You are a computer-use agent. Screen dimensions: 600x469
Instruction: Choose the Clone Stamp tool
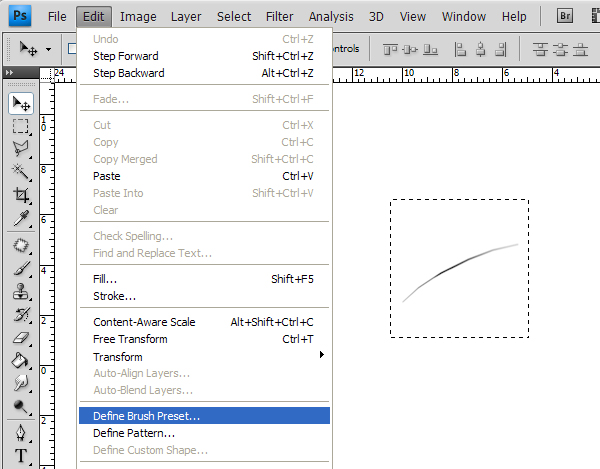click(x=20, y=291)
